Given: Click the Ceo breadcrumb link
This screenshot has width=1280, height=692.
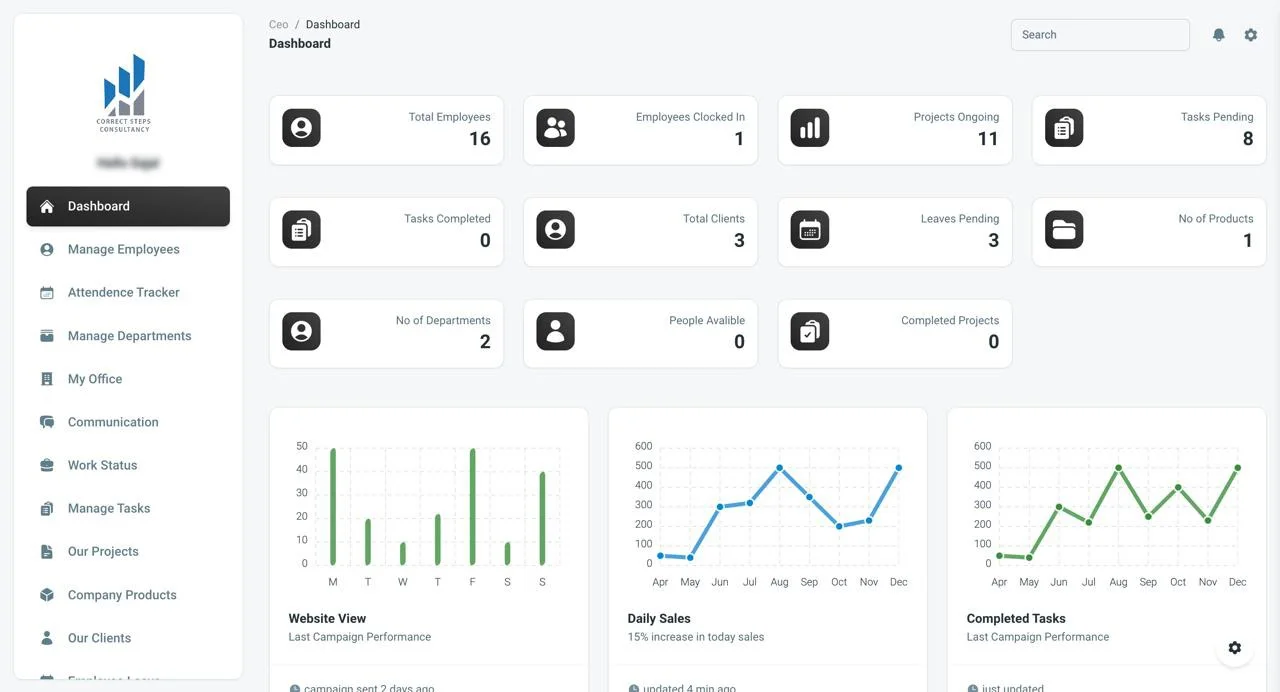Looking at the screenshot, I should pos(278,24).
